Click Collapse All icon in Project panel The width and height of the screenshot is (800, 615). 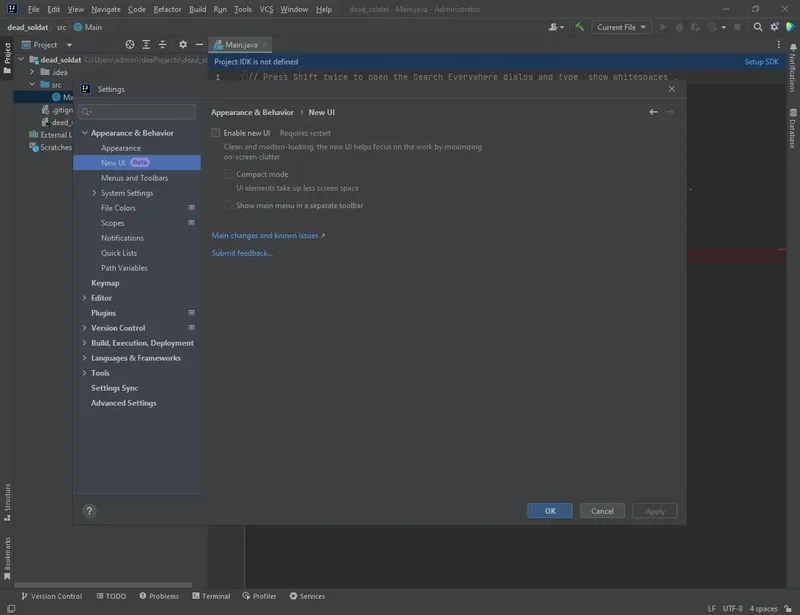click(x=160, y=45)
